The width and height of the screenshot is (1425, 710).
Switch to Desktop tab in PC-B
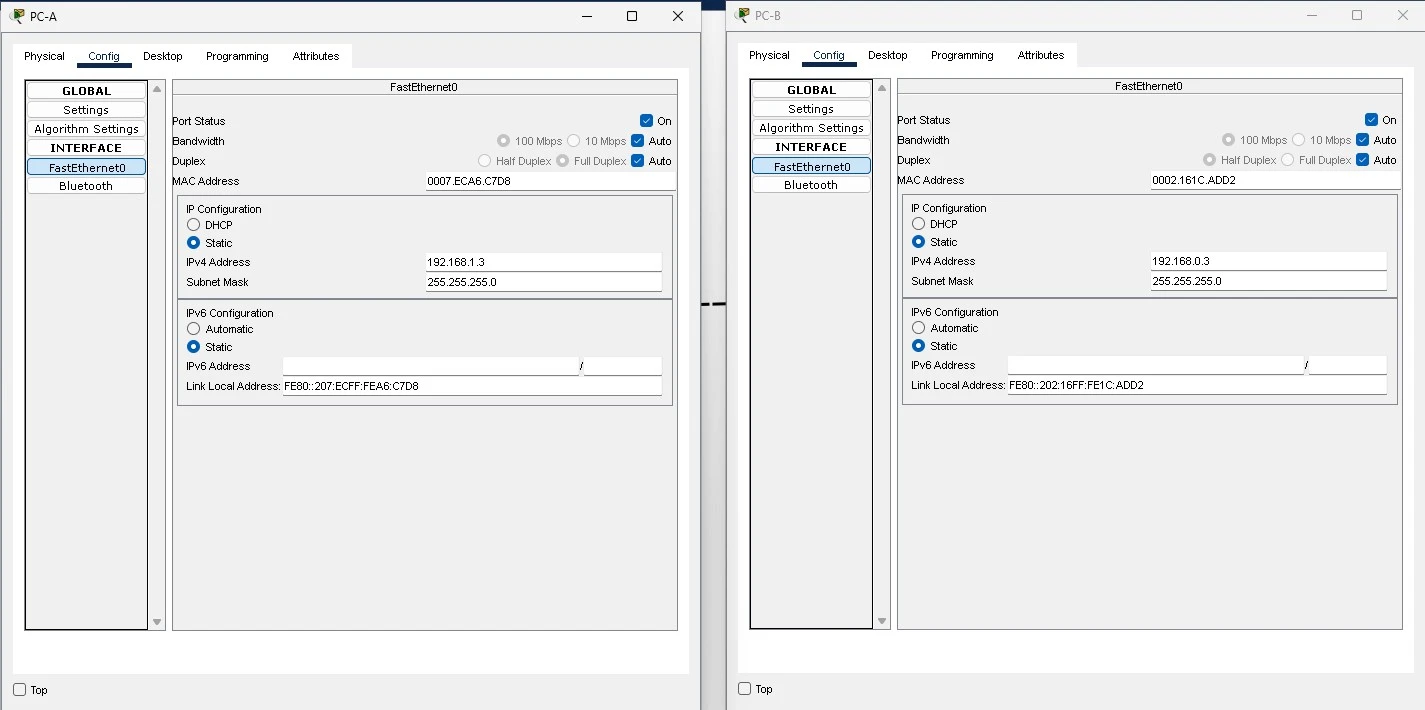coord(888,55)
